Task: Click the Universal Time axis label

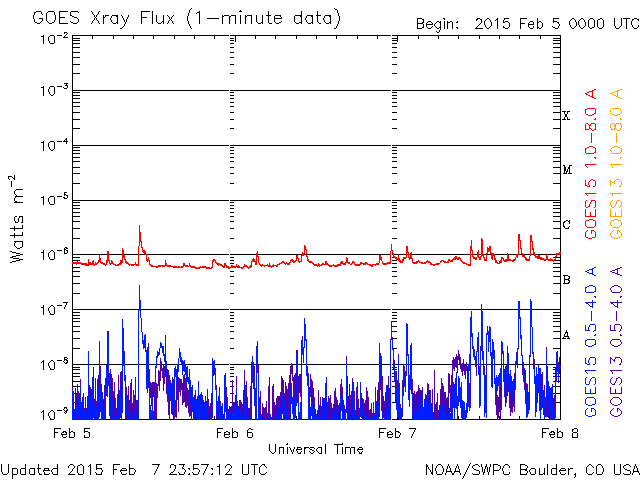Action: click(315, 449)
